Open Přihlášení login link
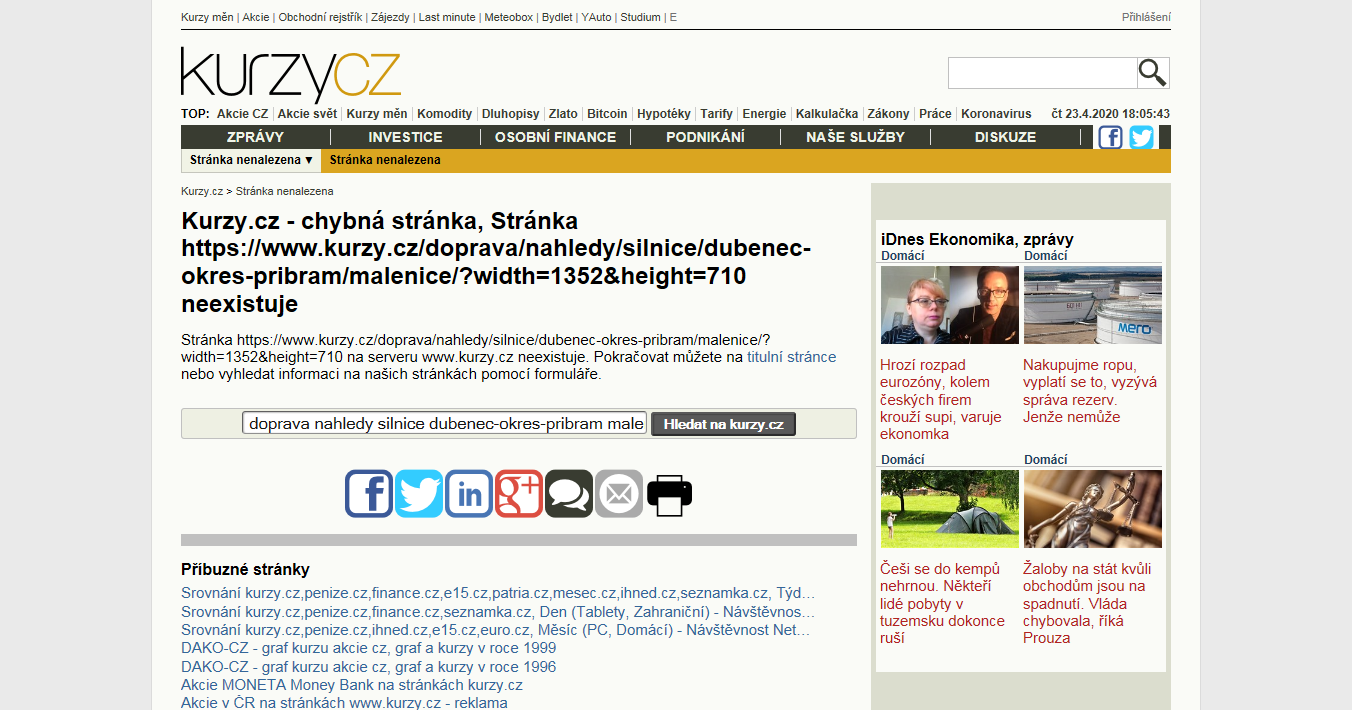1352x710 pixels. 1146,17
